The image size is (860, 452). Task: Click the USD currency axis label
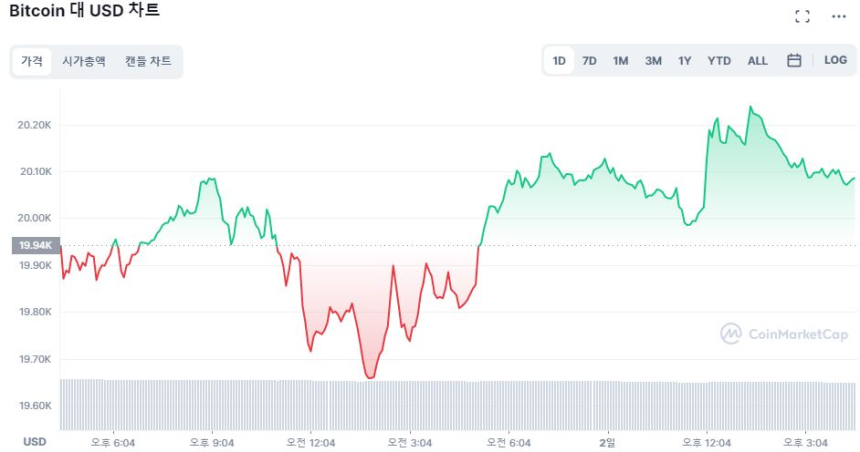coord(34,441)
